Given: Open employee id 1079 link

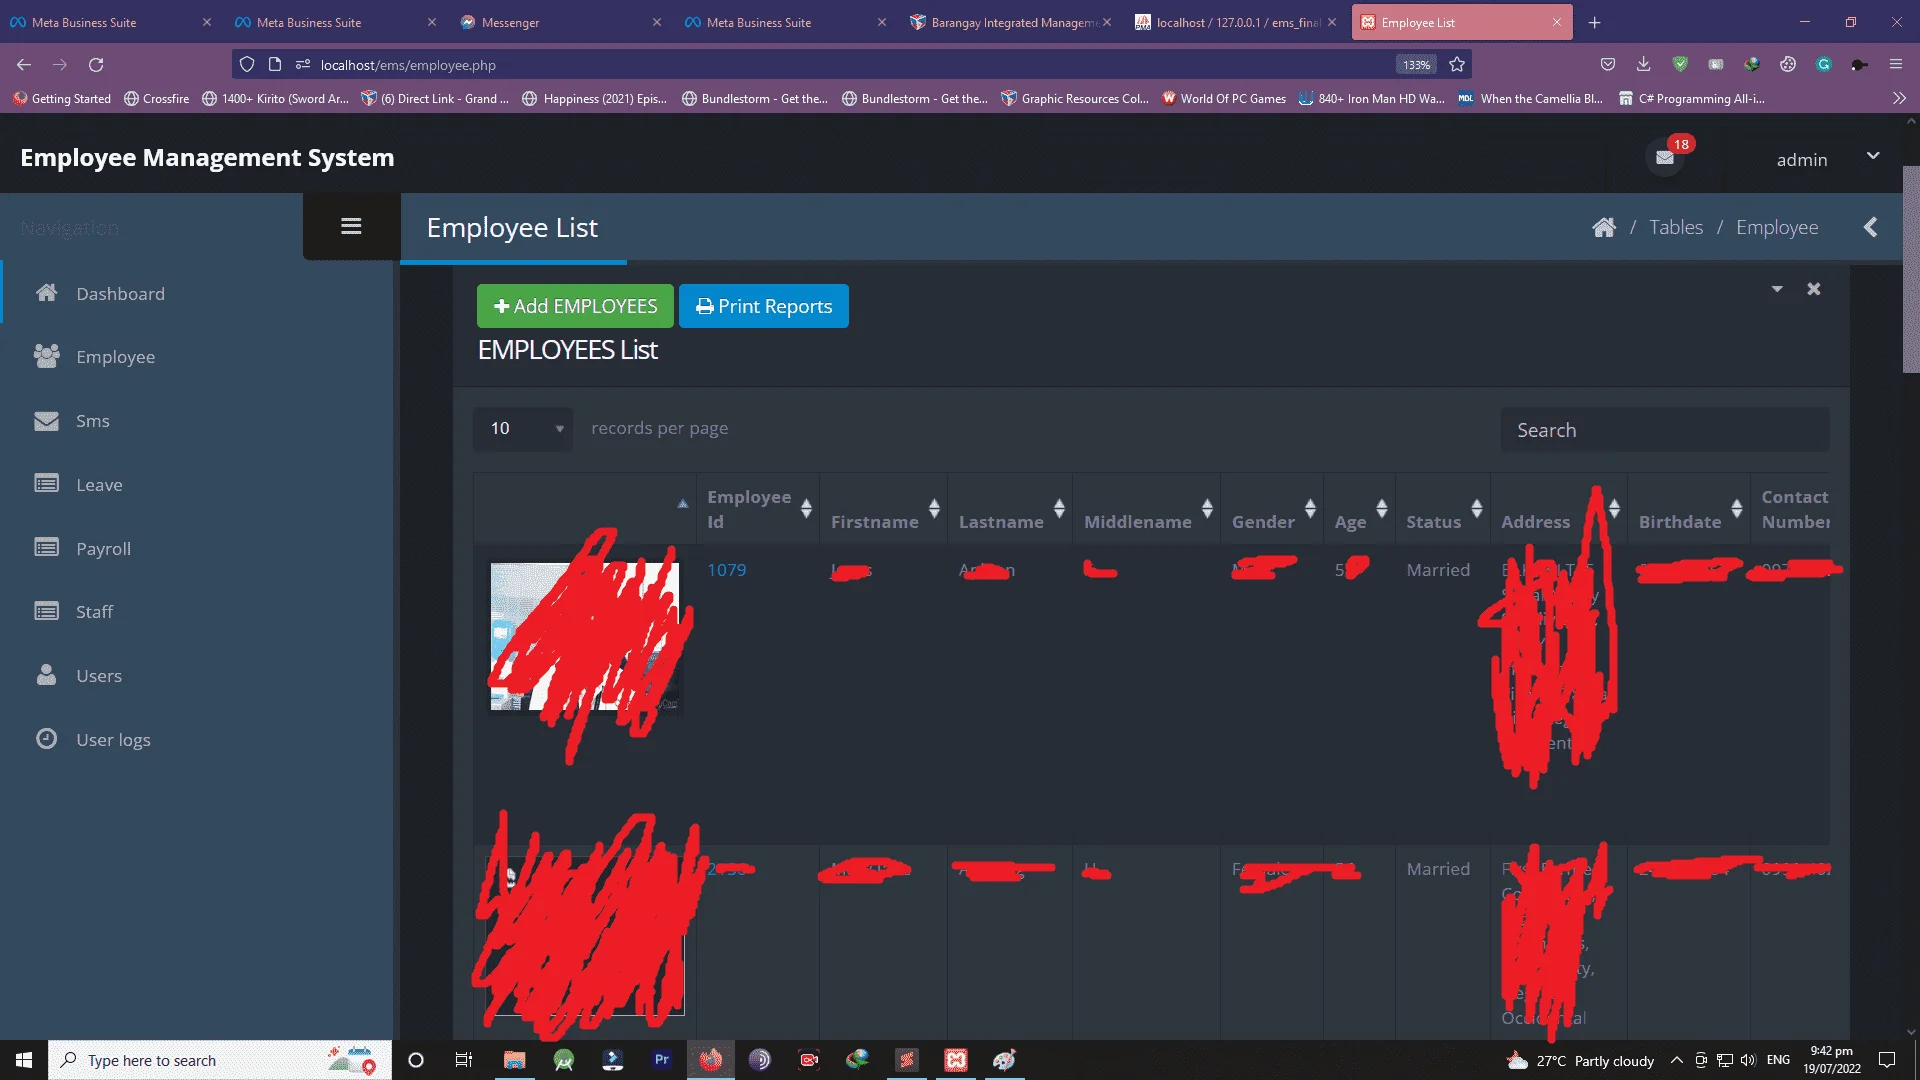Looking at the screenshot, I should [x=726, y=570].
